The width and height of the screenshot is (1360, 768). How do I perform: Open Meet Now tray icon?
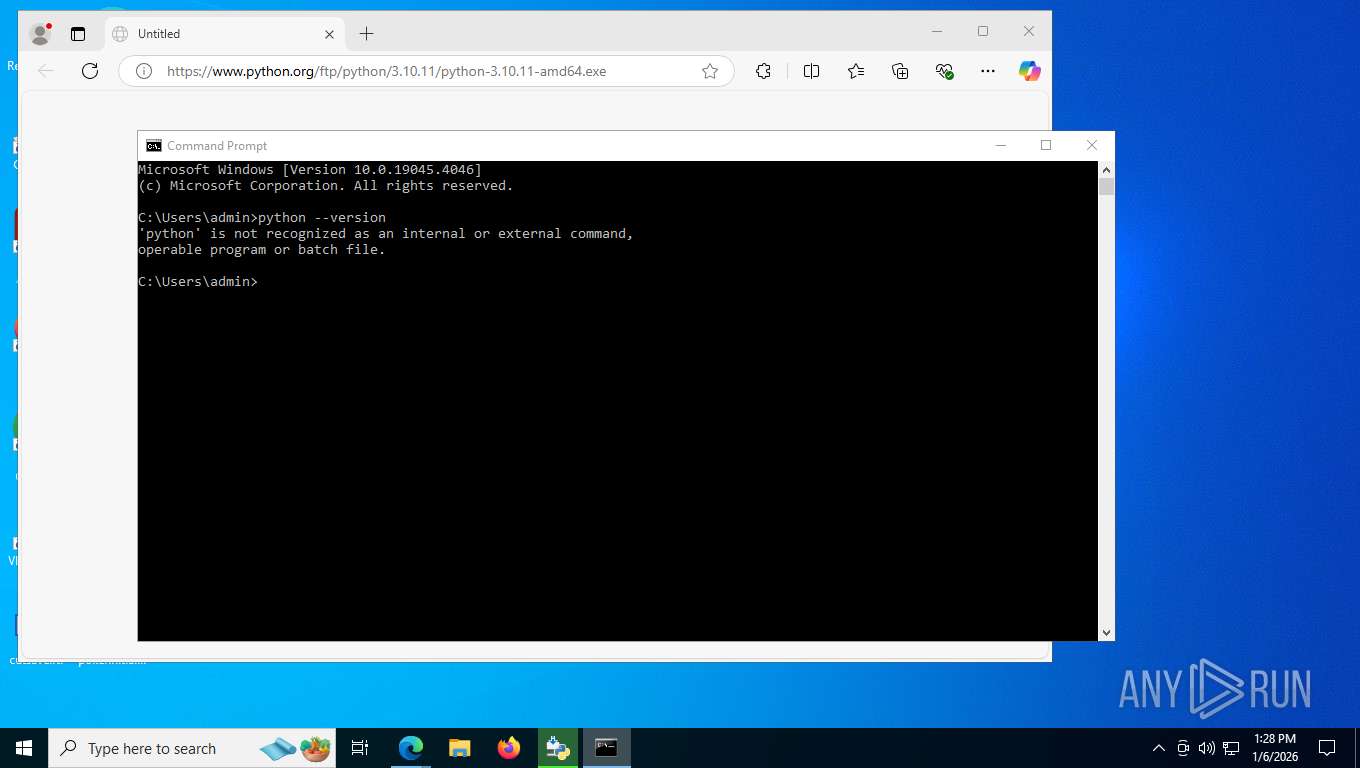coord(1183,748)
